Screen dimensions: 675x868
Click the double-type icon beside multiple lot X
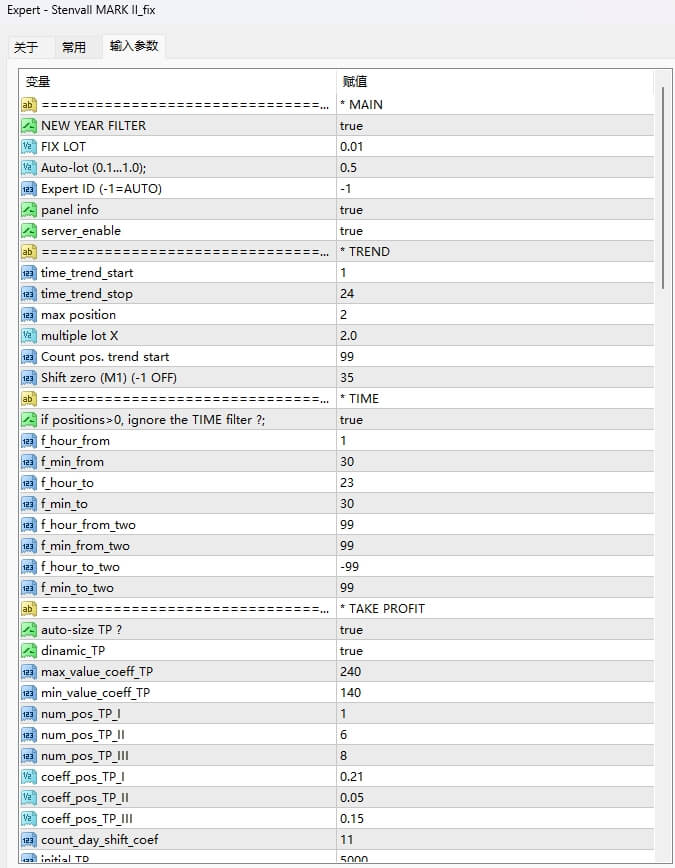coord(29,336)
